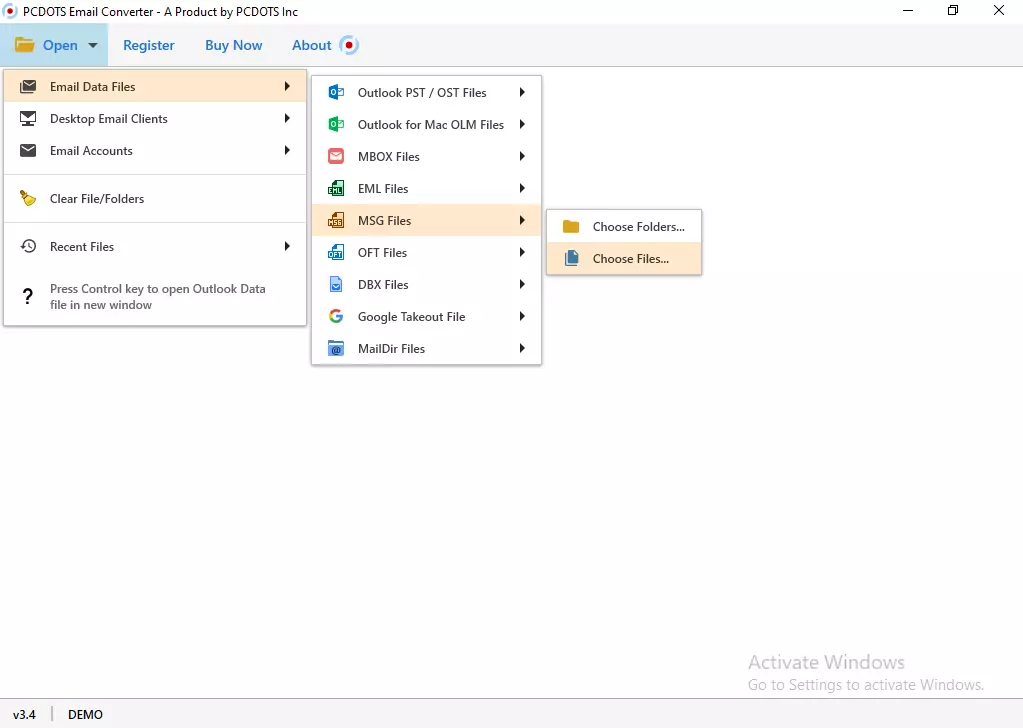Choose Clear File/Folders menu entry
Viewport: 1023px width, 728px height.
155,198
